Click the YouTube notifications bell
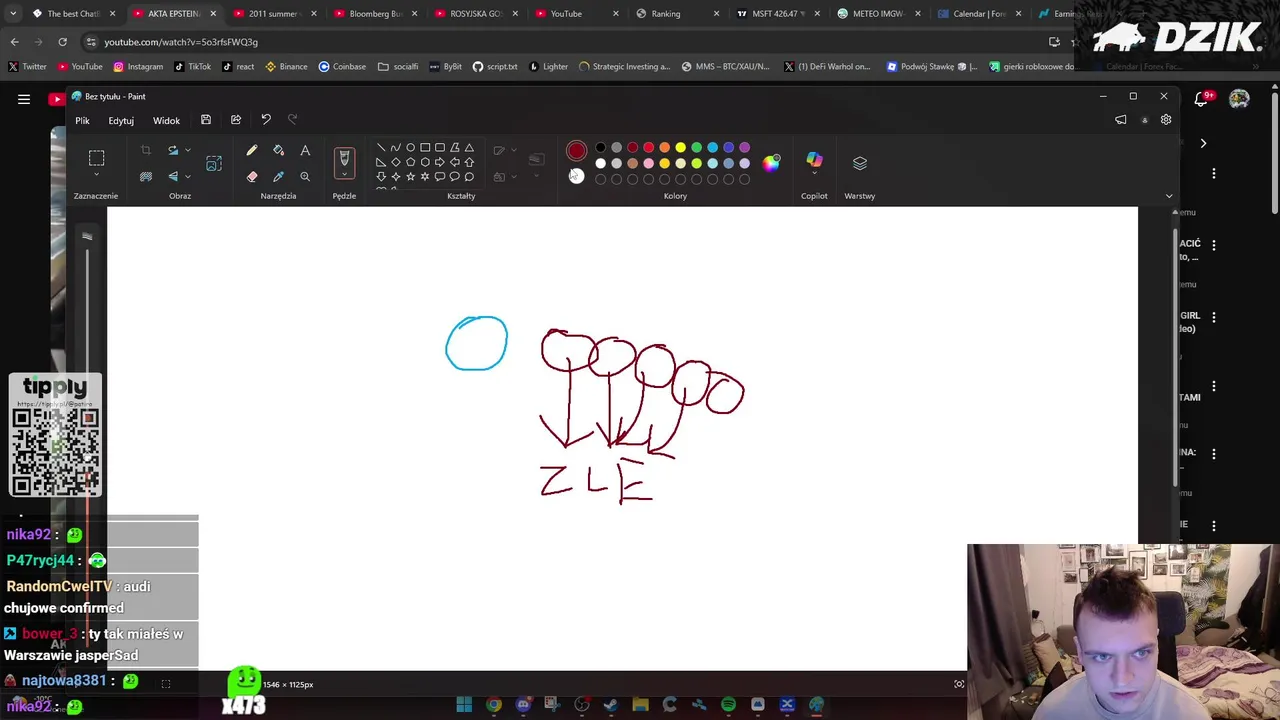The image size is (1280, 720). click(x=1202, y=99)
